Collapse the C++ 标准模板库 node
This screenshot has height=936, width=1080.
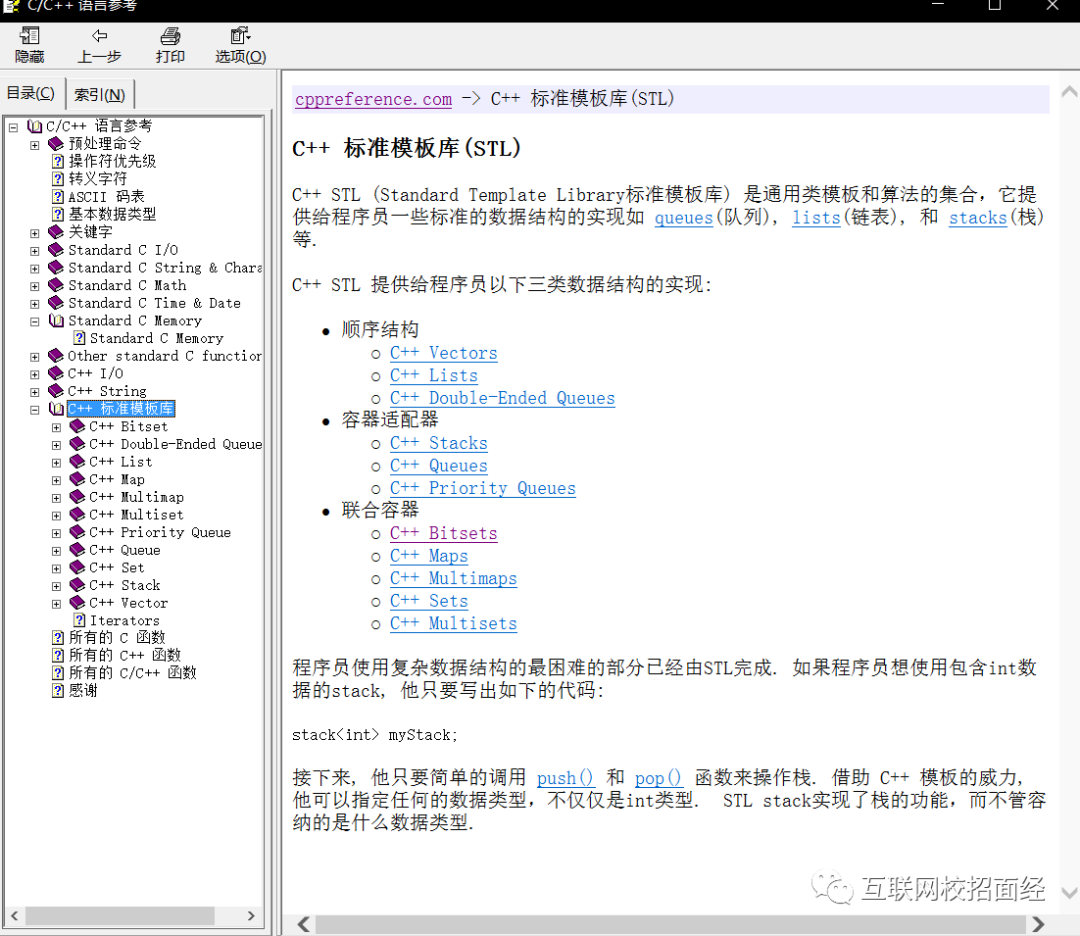click(34, 410)
